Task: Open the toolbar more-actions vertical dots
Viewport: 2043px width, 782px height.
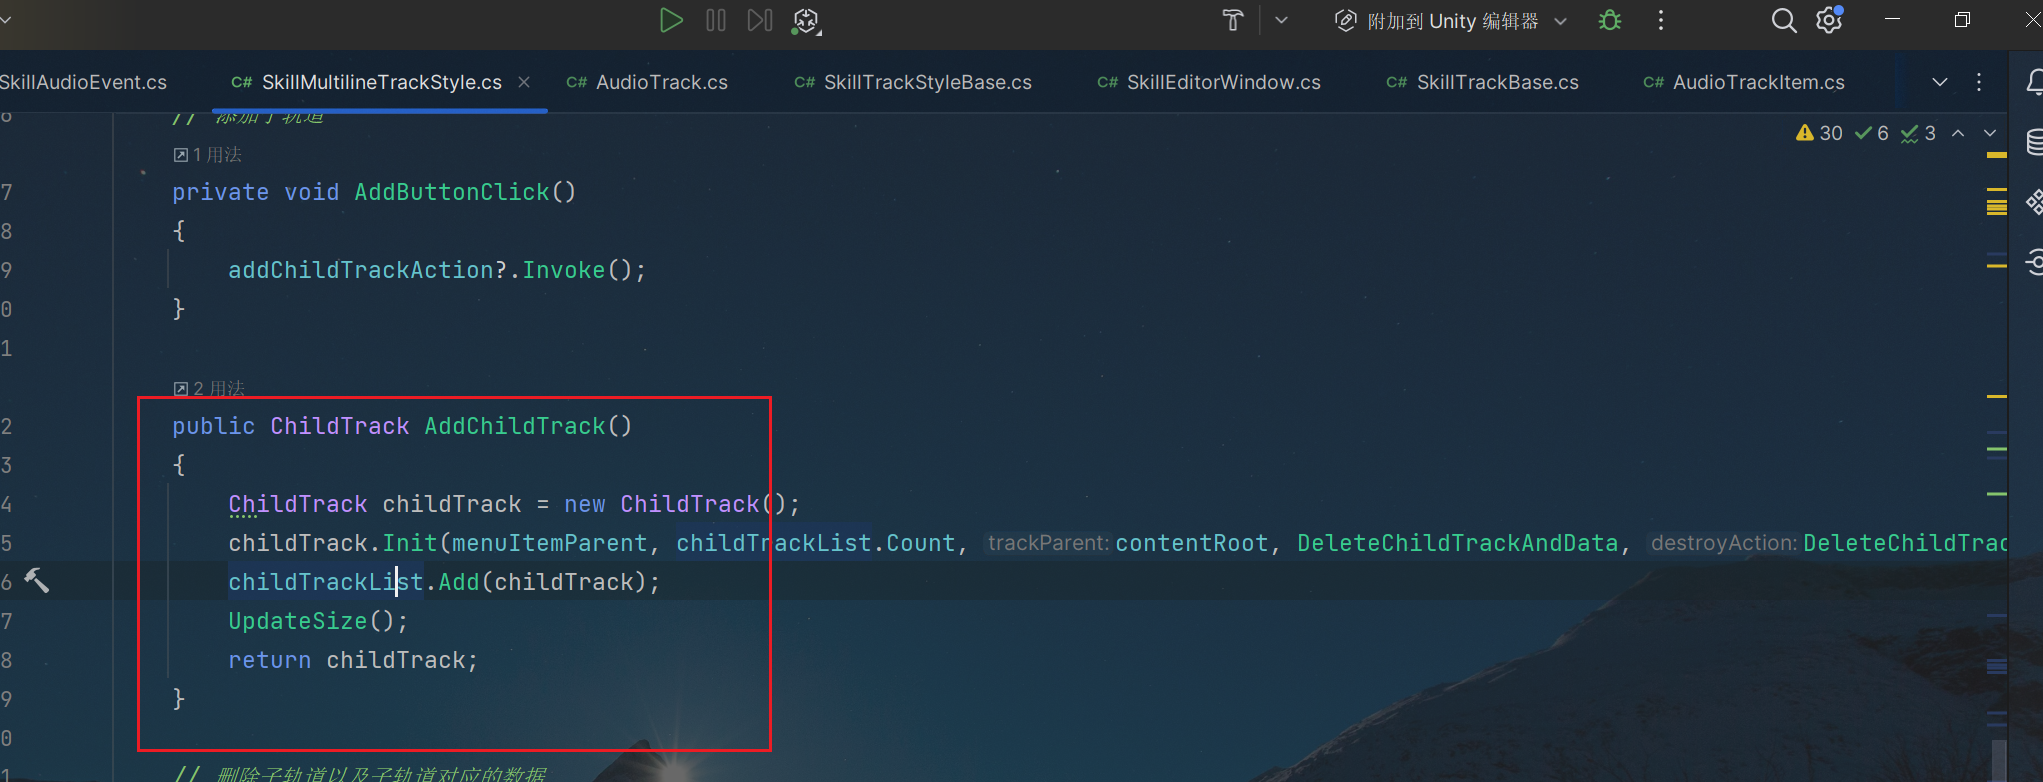Action: tap(1661, 20)
